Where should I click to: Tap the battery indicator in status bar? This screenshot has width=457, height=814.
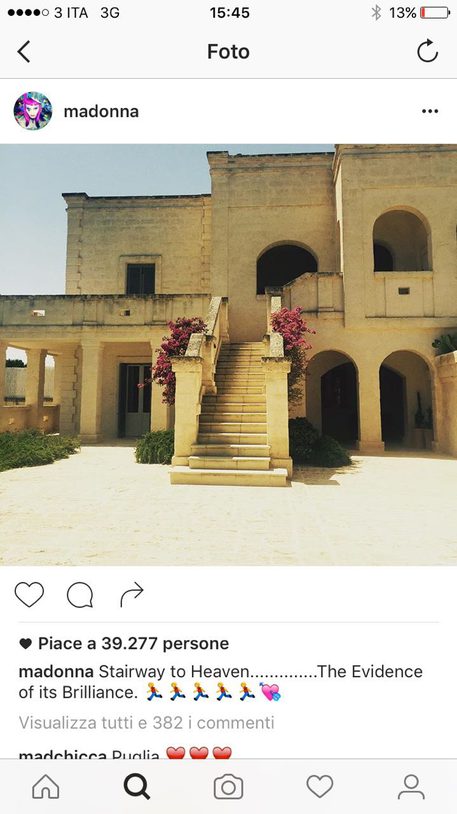coord(435,12)
